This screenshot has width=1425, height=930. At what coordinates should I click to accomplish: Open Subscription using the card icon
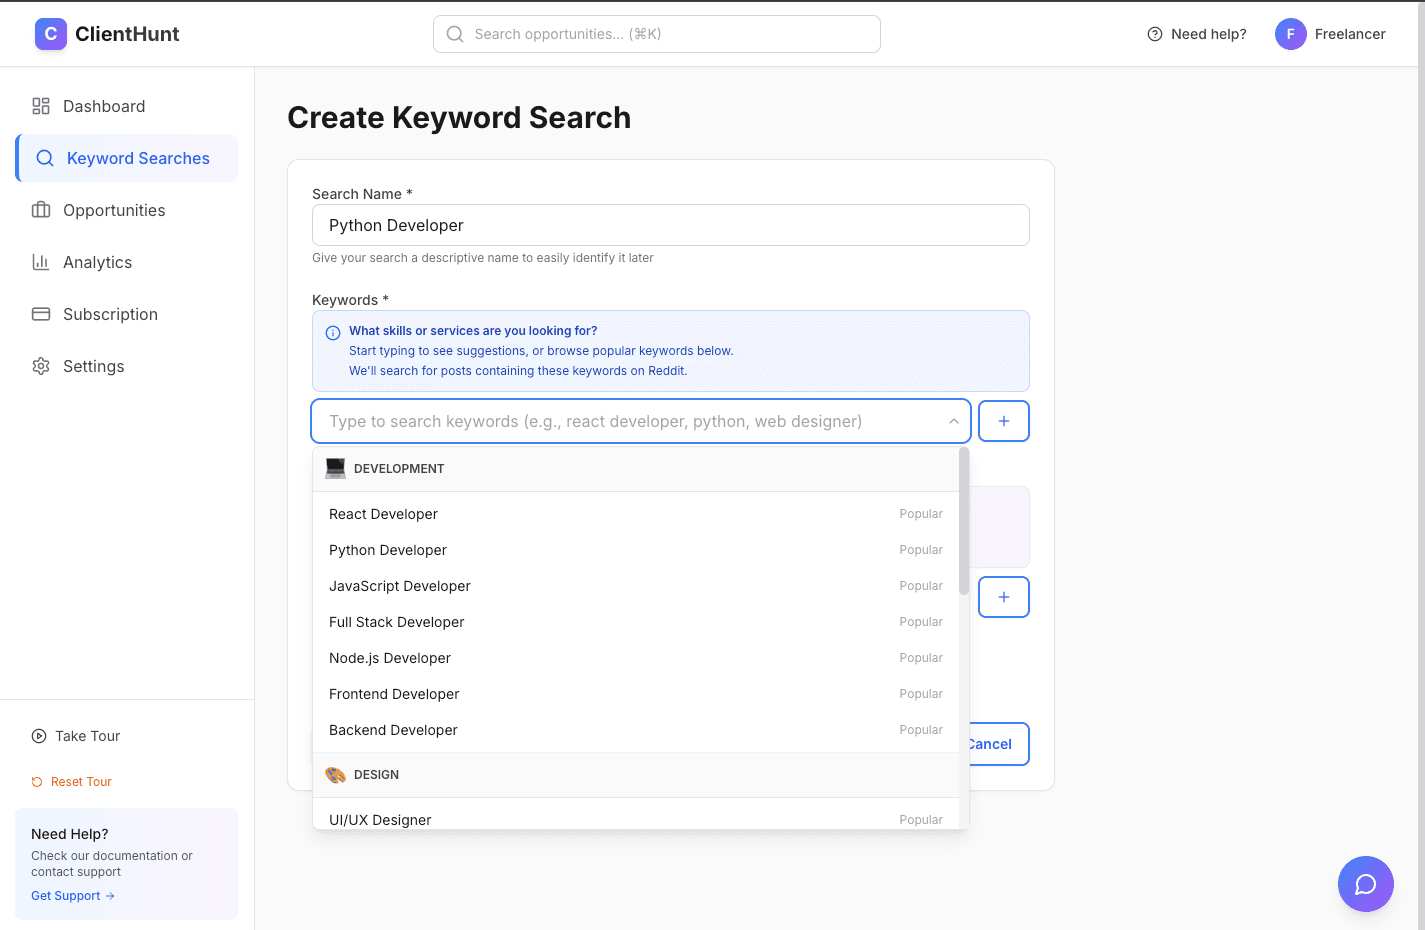(40, 314)
